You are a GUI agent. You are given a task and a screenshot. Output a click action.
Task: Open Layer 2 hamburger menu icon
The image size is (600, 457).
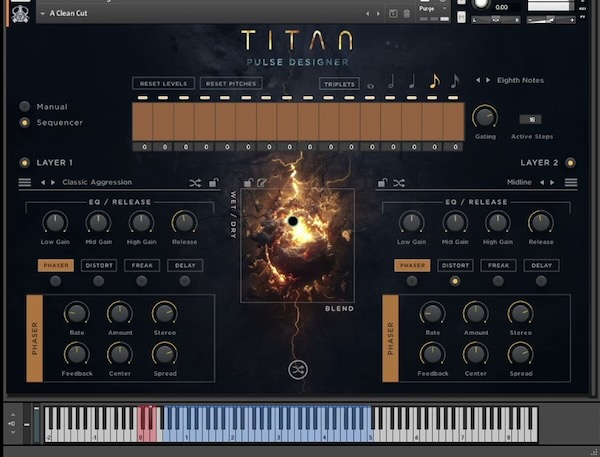pos(571,183)
